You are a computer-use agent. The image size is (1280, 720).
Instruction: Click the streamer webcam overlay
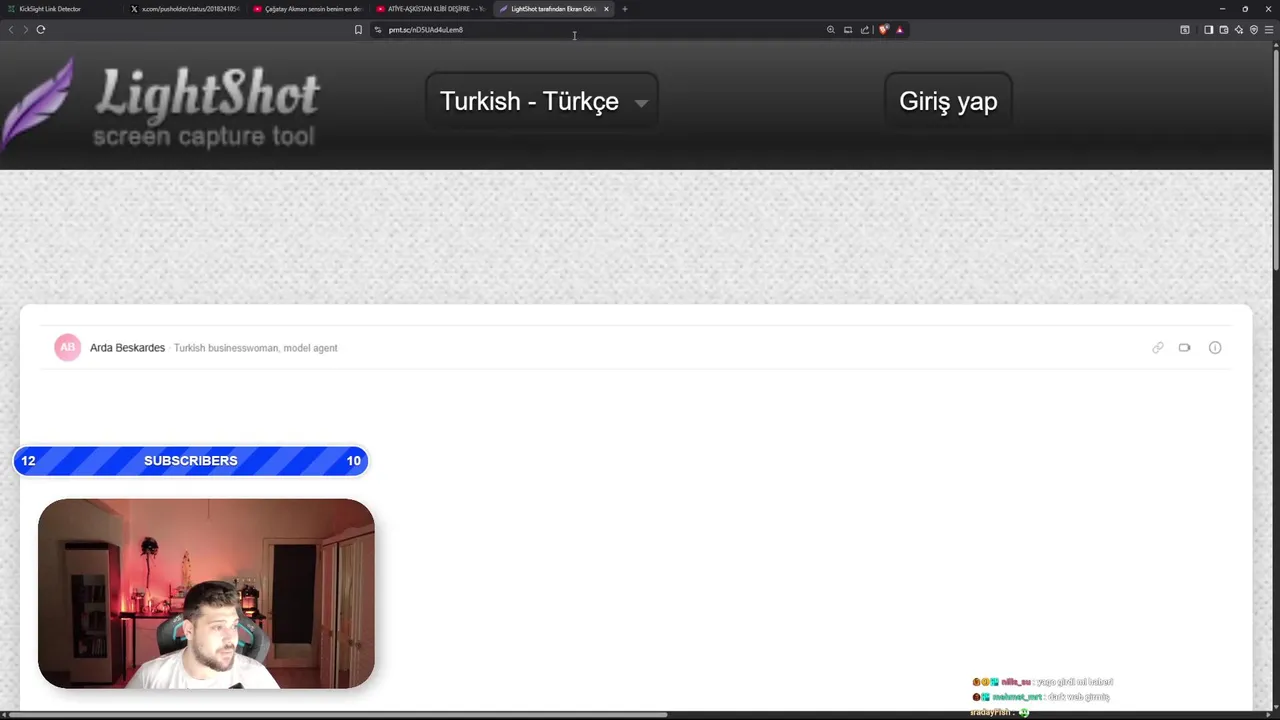coord(206,594)
